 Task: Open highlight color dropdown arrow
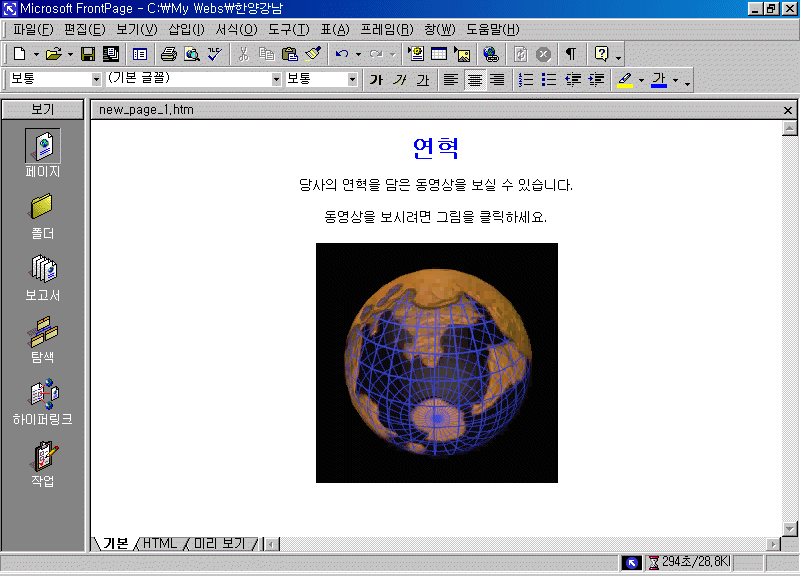pyautogui.click(x=641, y=80)
